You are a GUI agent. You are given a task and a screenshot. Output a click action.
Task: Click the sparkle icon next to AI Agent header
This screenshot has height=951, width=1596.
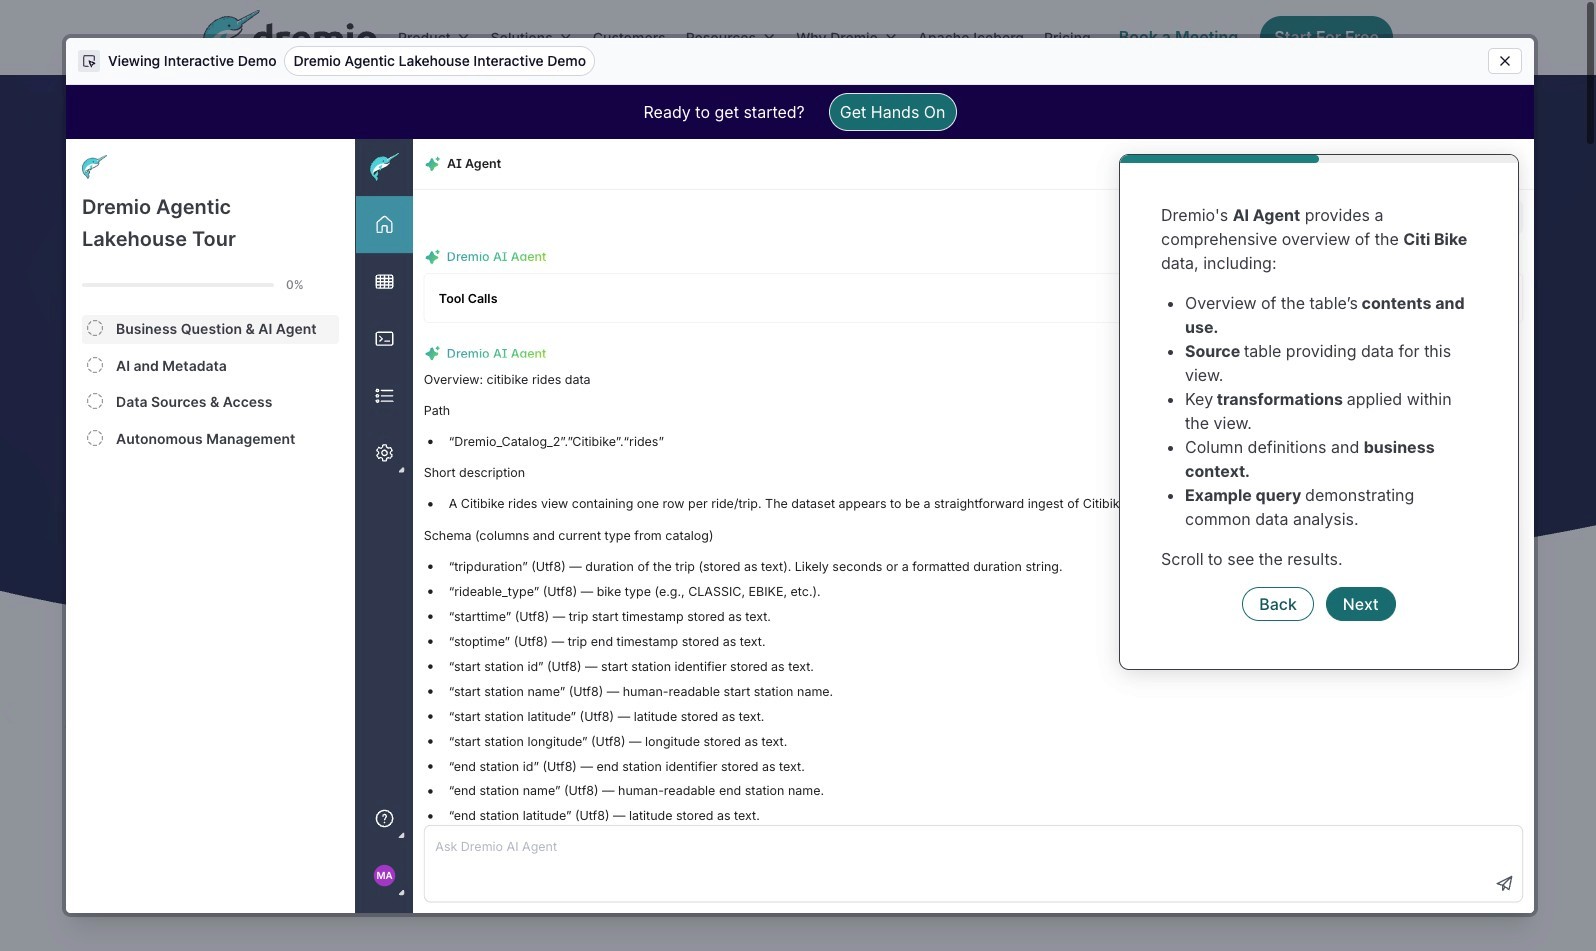point(432,164)
